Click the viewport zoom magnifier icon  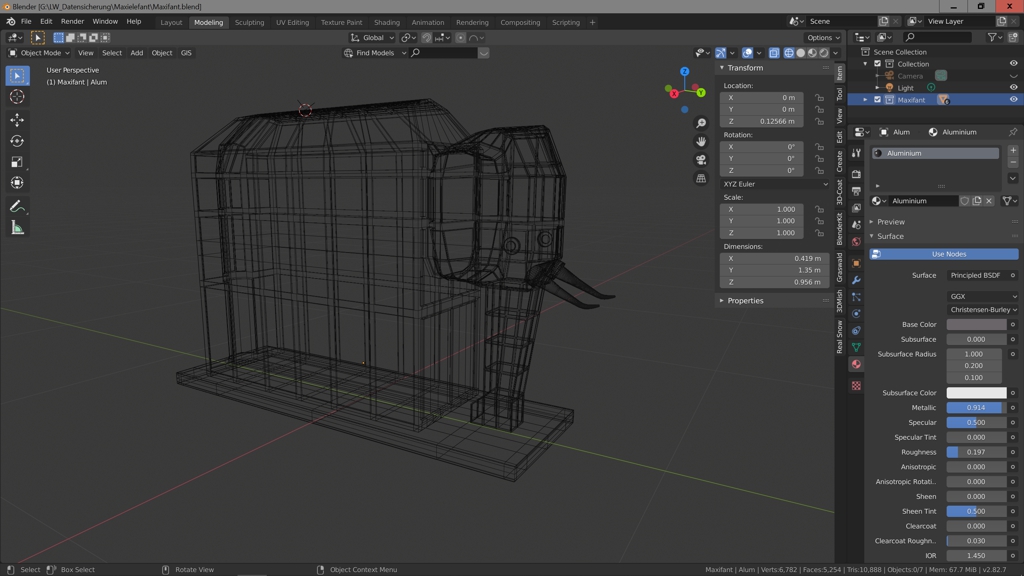point(701,123)
